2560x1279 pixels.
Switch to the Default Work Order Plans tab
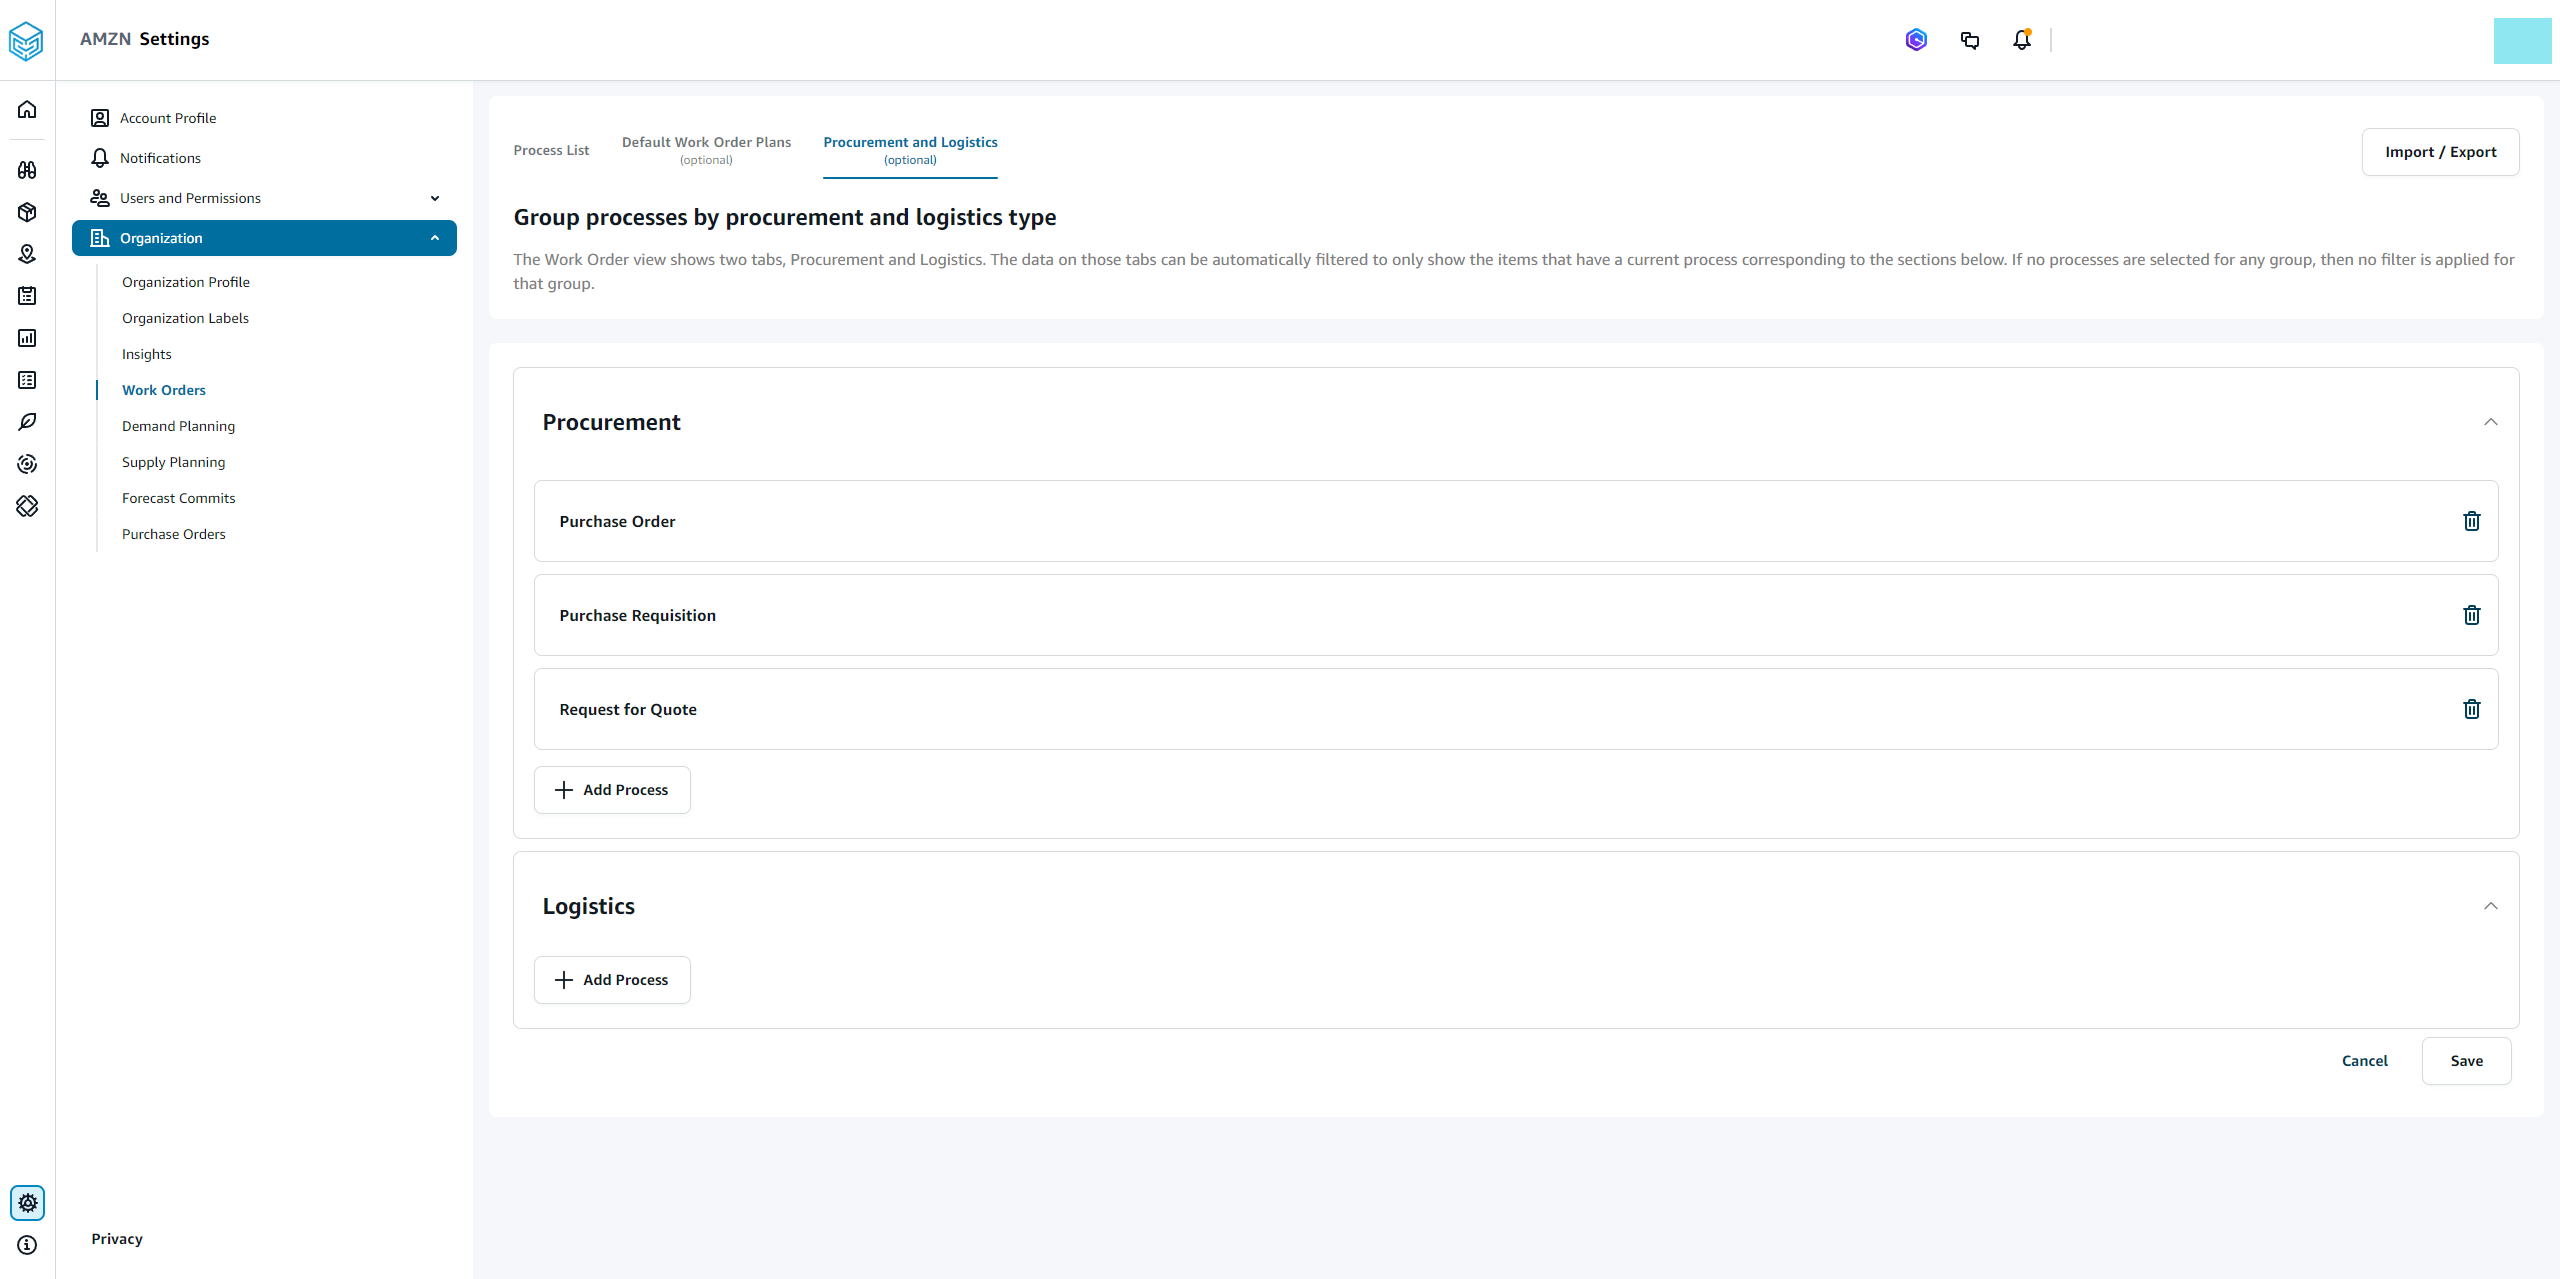pos(707,150)
